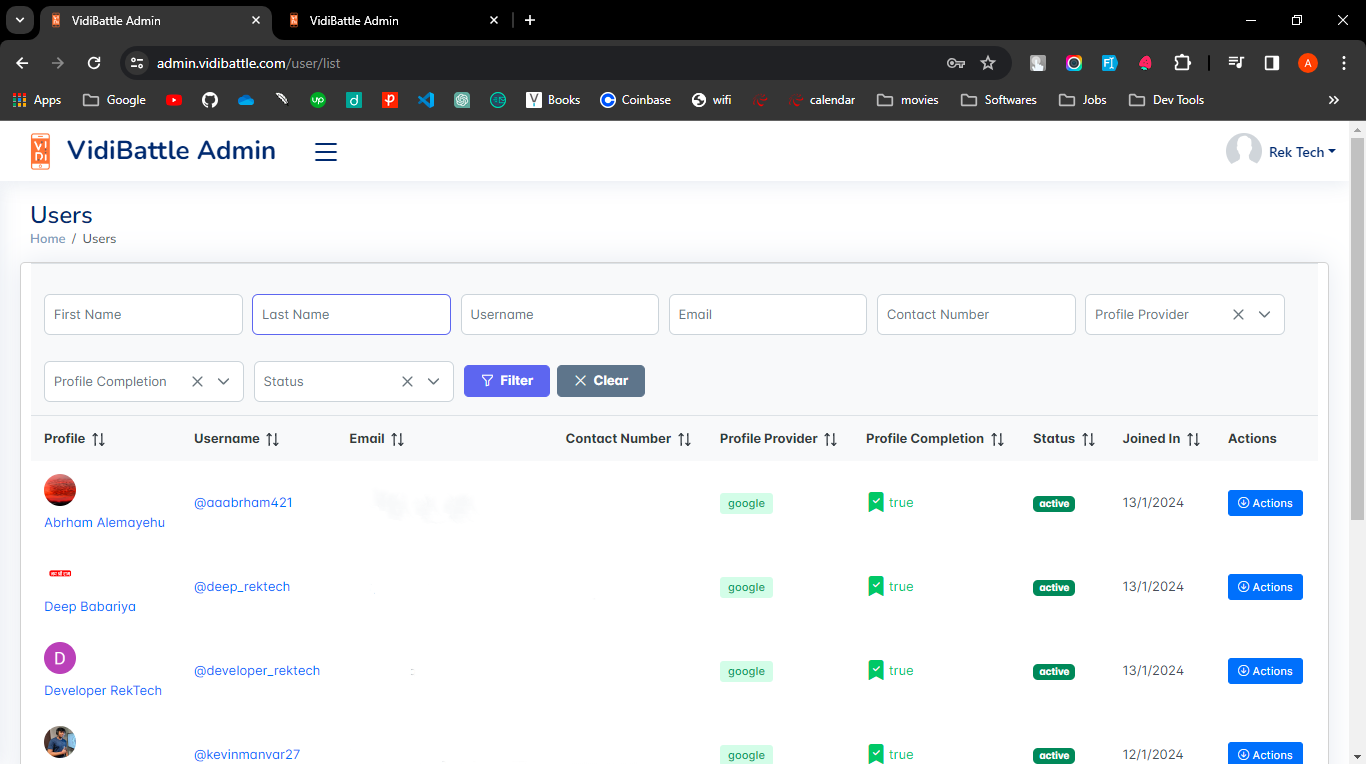
Task: Open the Status filter dropdown
Action: [434, 381]
